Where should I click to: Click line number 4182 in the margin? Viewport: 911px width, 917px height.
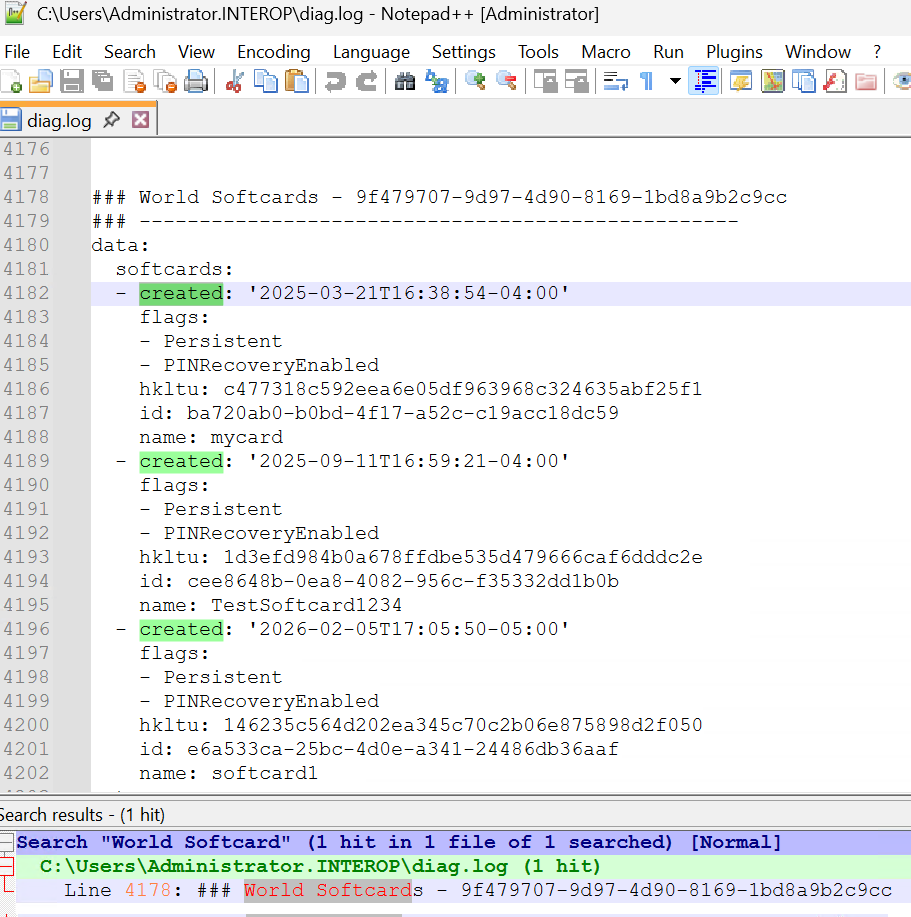27,293
